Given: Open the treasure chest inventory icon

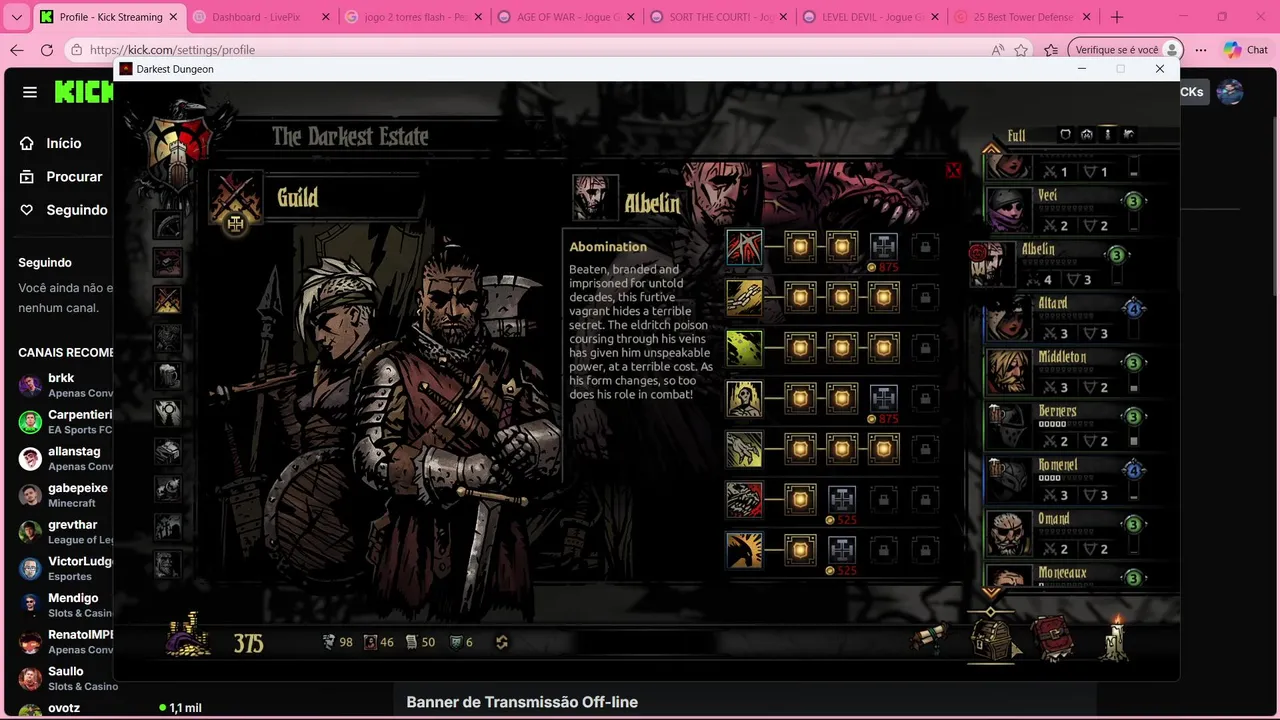Looking at the screenshot, I should pyautogui.click(x=994, y=638).
